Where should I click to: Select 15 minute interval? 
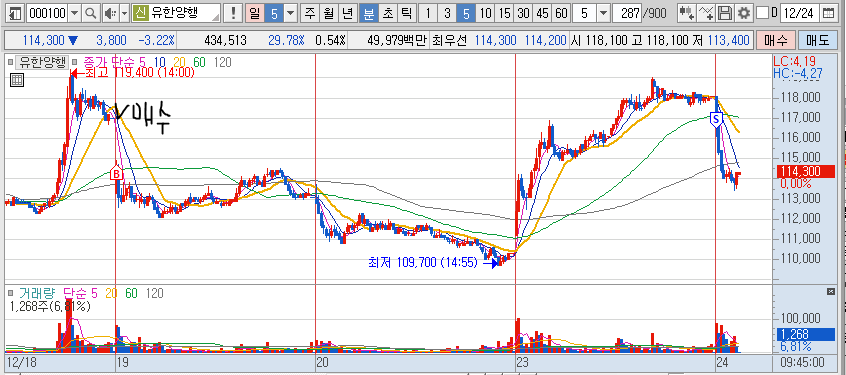click(504, 13)
